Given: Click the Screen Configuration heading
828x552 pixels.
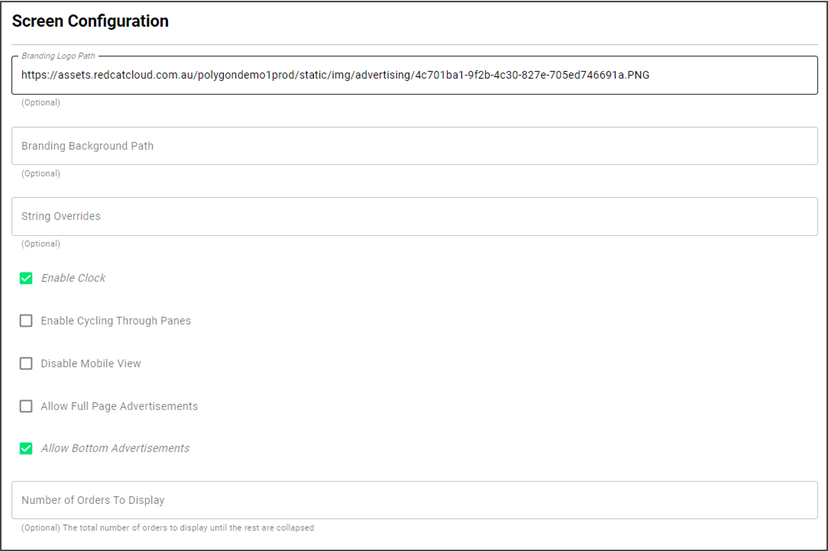Looking at the screenshot, I should pyautogui.click(x=90, y=21).
